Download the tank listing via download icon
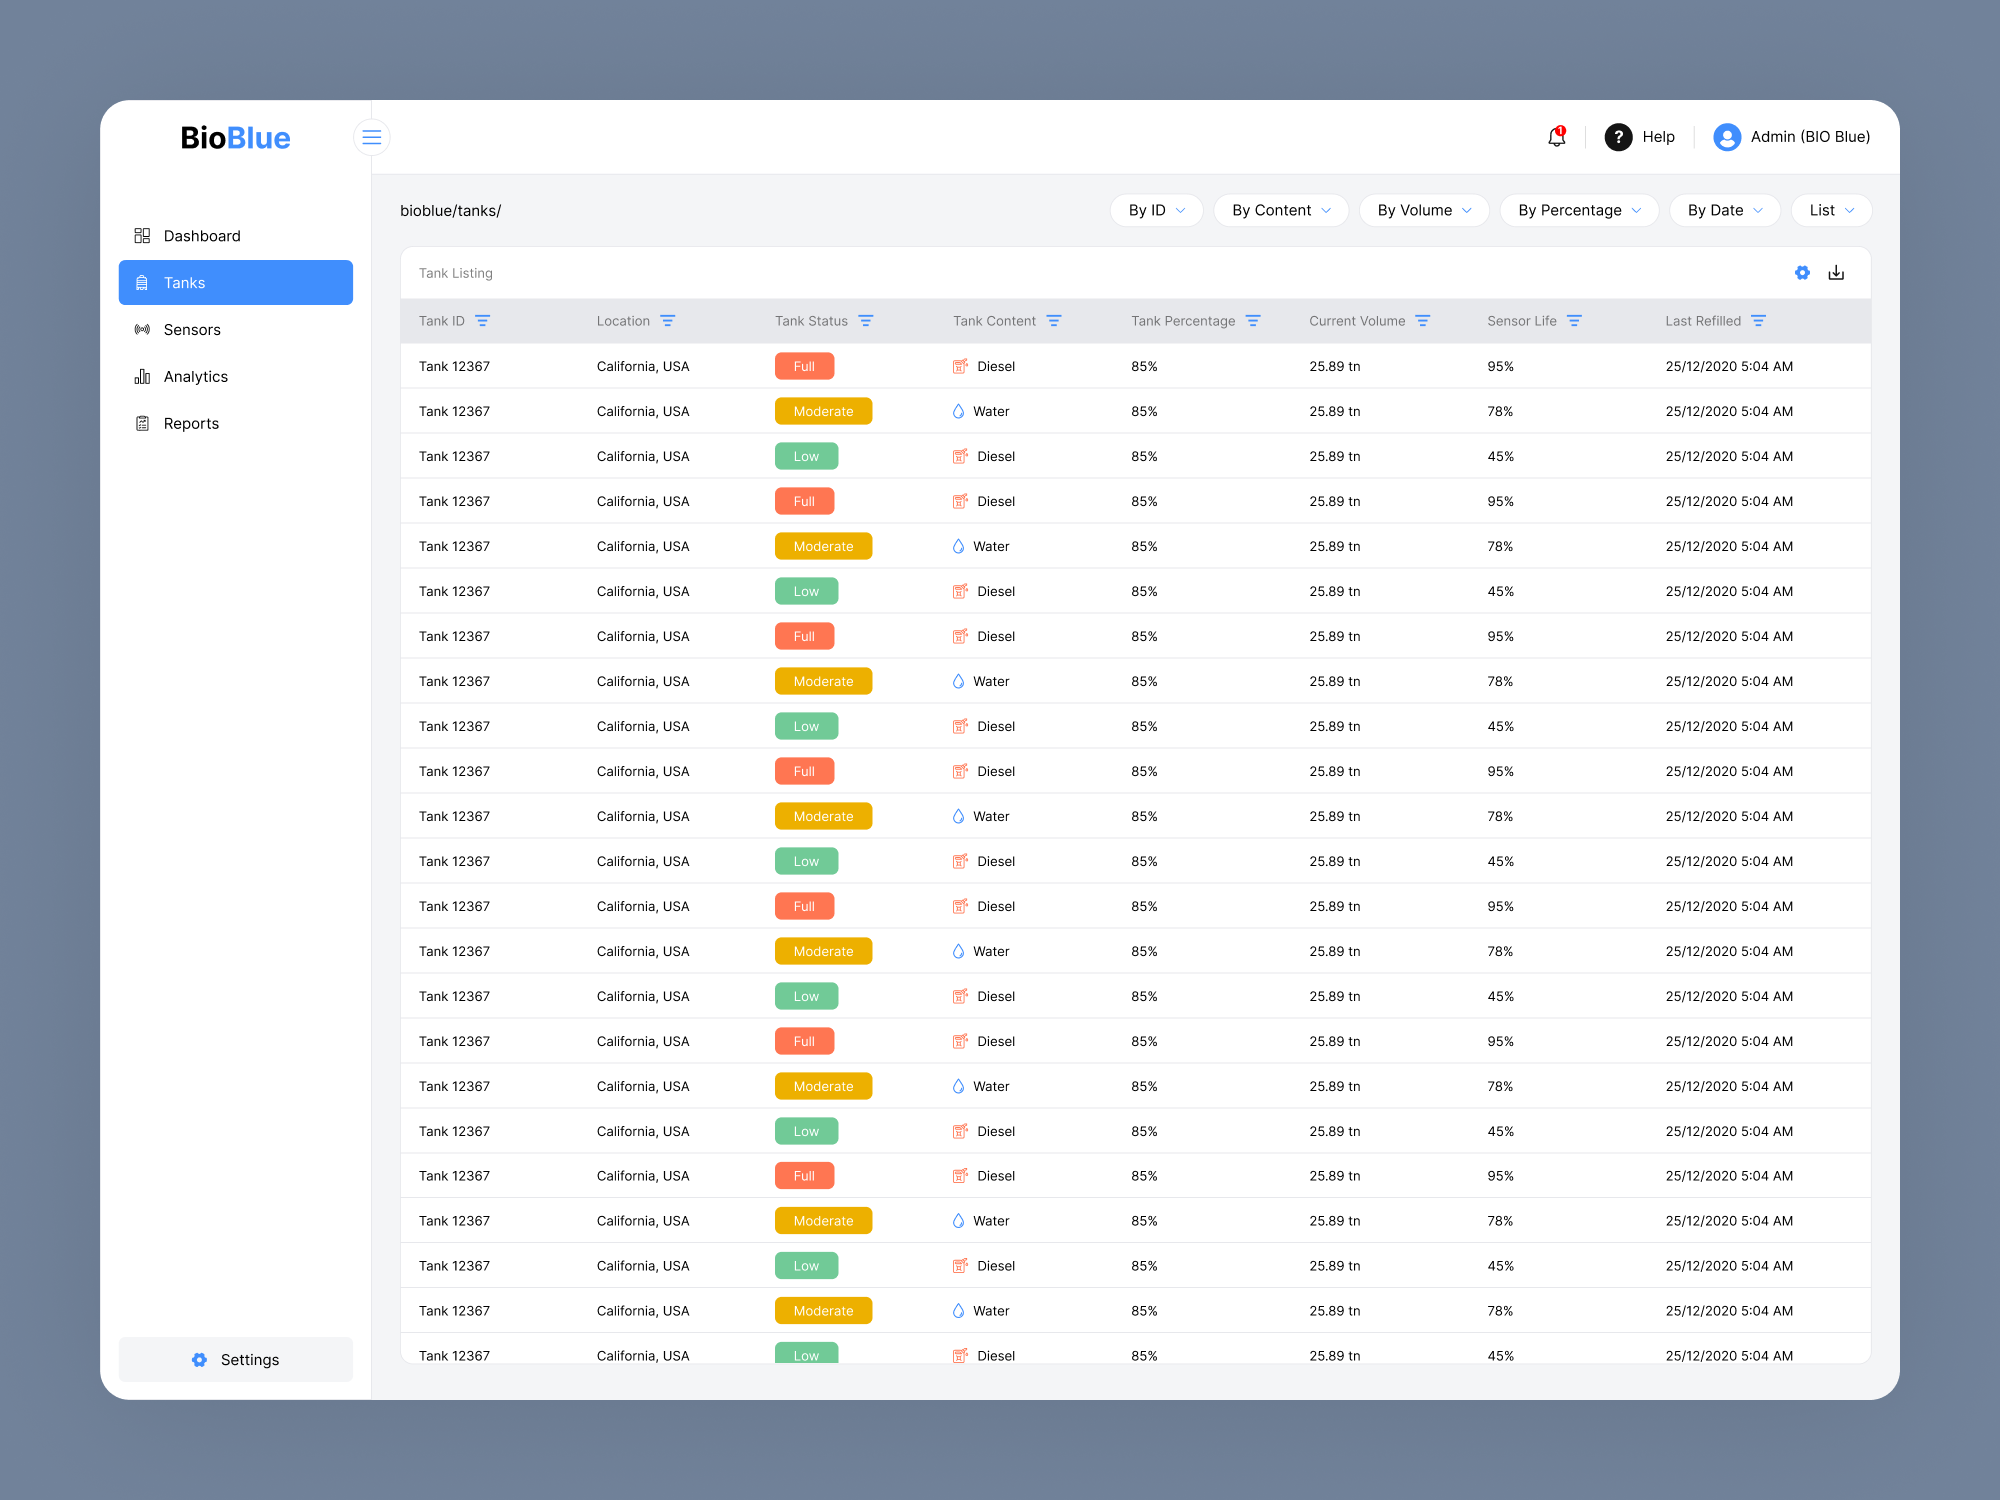 tap(1836, 273)
